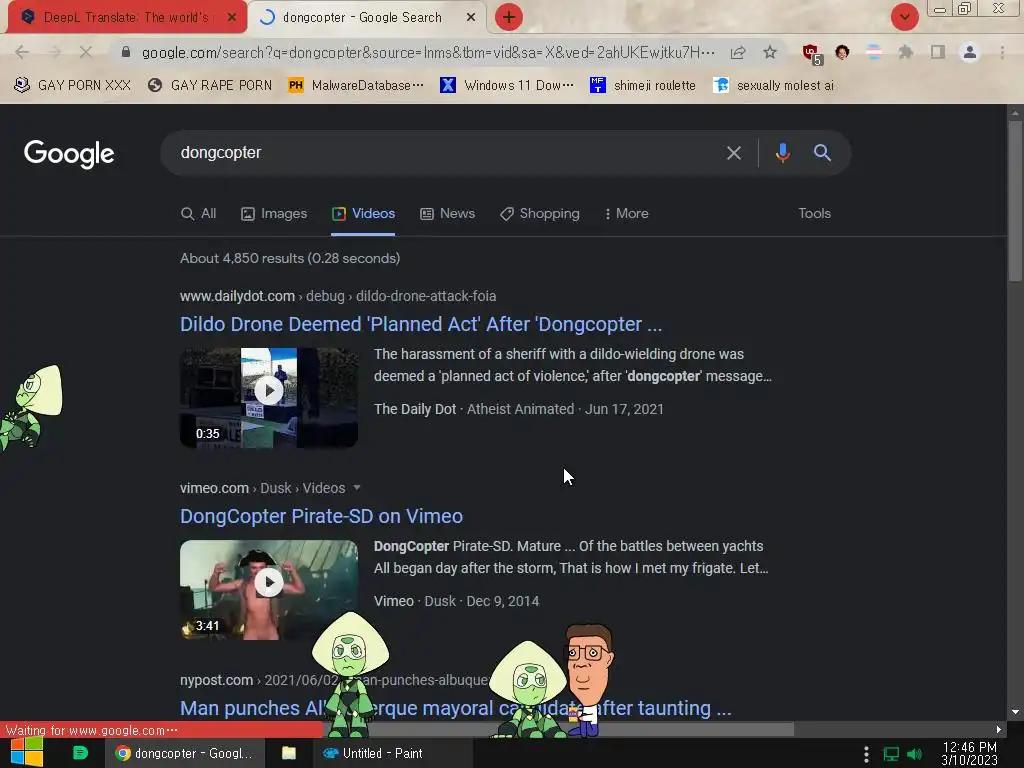This screenshot has width=1024, height=768.
Task: Switch to the Images tab
Action: (x=274, y=214)
